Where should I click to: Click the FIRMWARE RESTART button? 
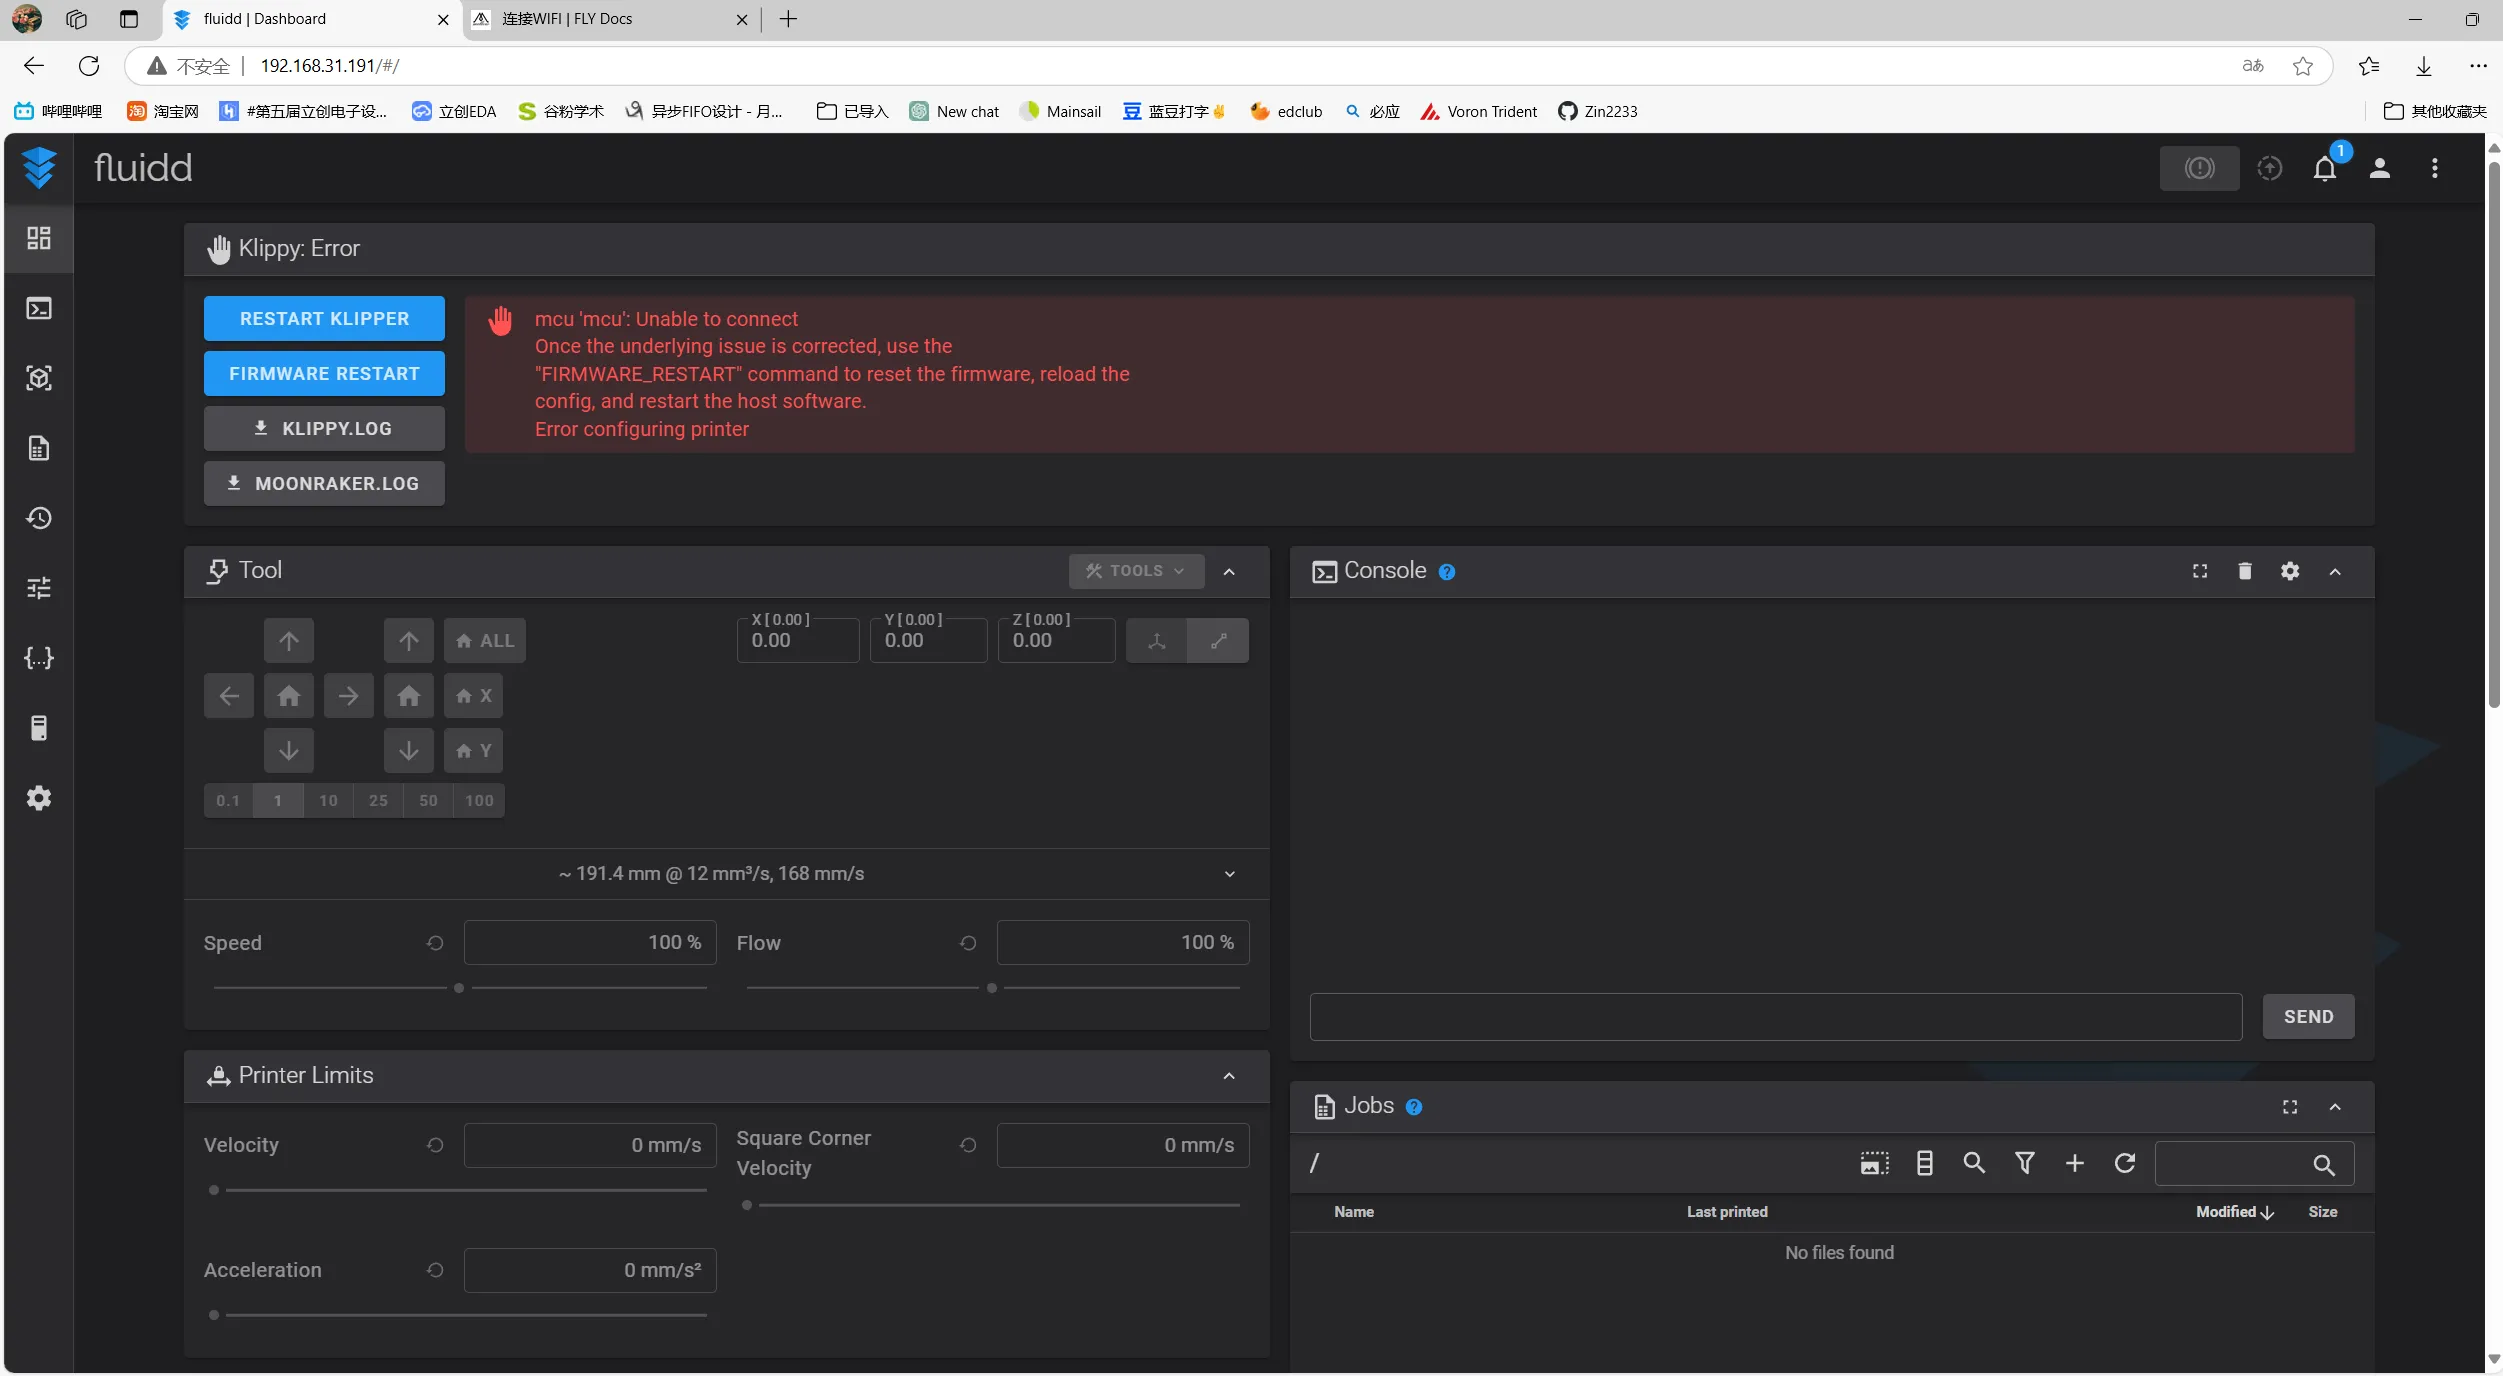coord(324,374)
